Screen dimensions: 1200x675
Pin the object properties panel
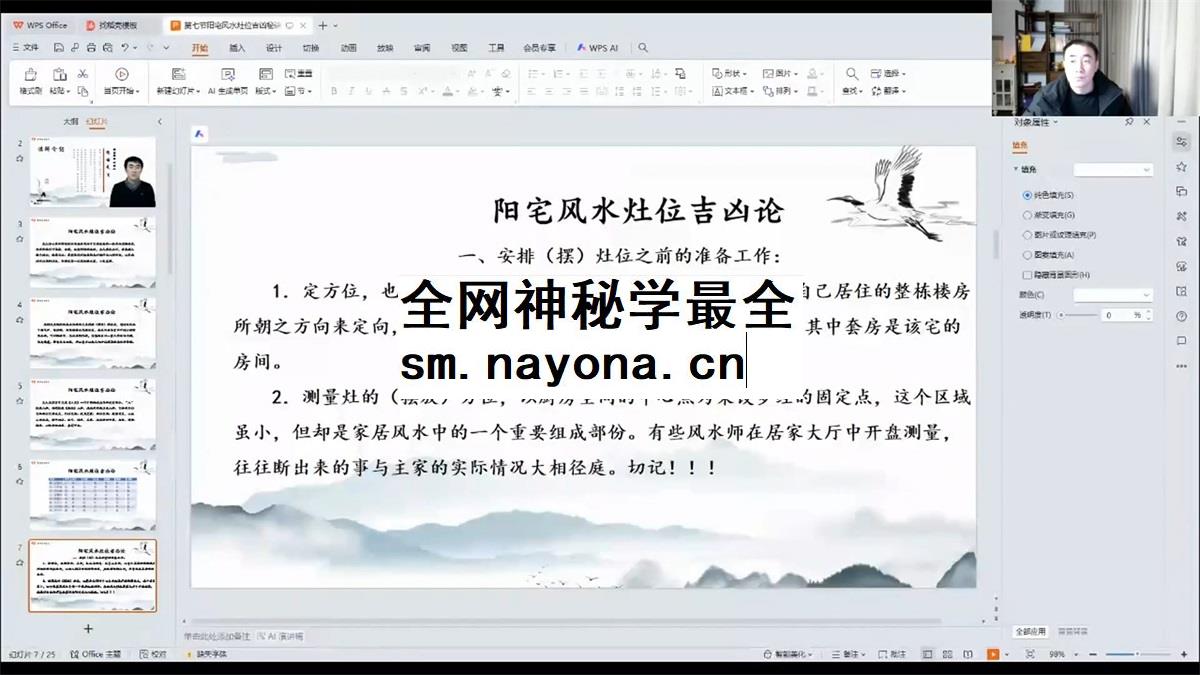(x=1129, y=121)
